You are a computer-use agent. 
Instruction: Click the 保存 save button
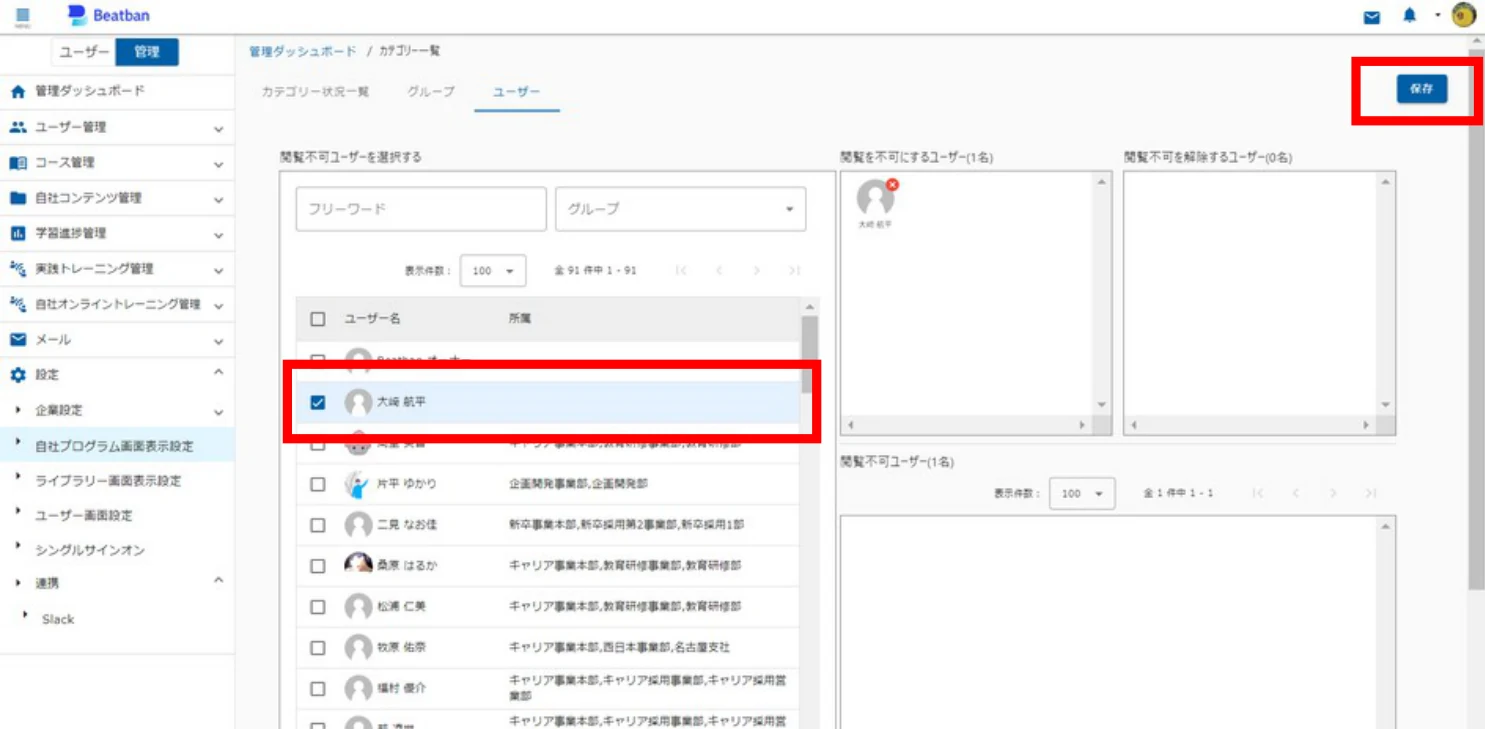pos(1422,89)
